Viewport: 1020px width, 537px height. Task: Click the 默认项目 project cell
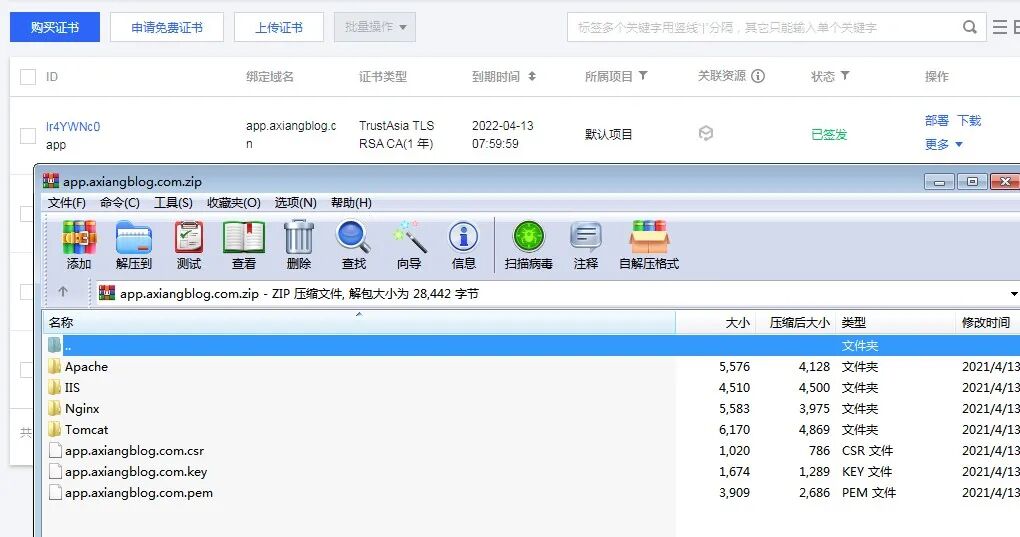[608, 135]
